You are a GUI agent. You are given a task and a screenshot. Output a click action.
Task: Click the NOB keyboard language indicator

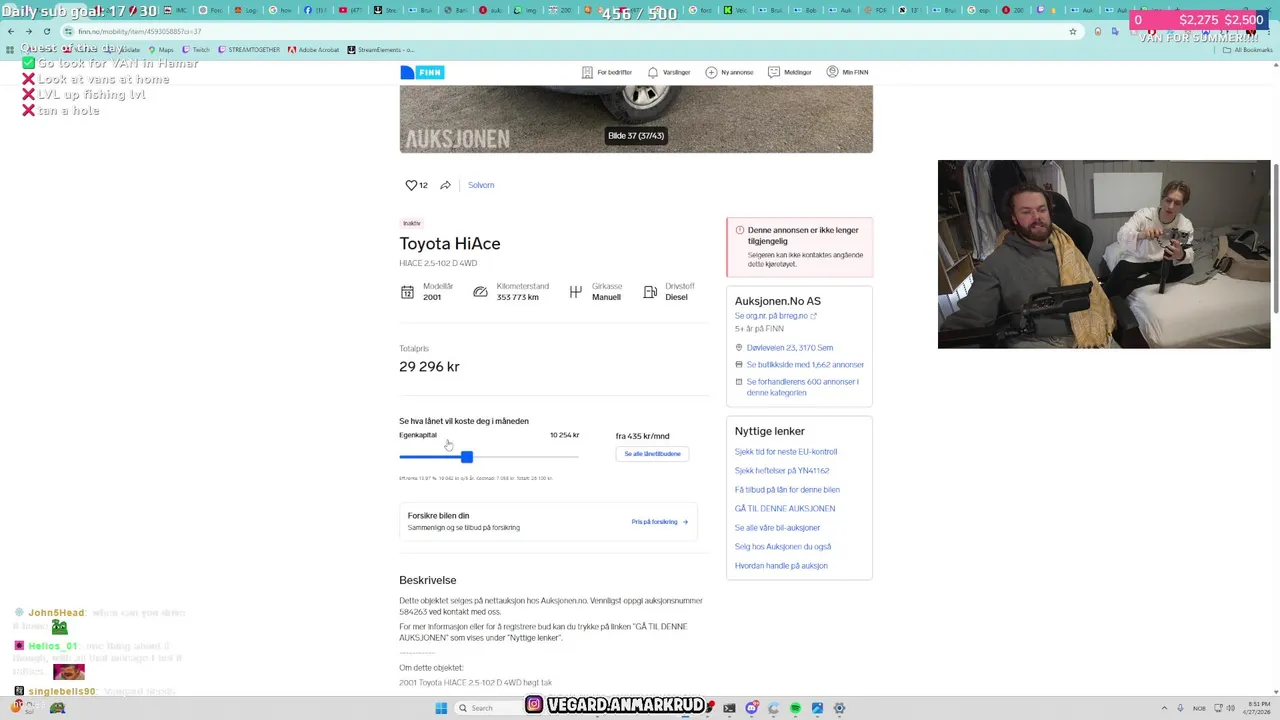(x=1199, y=708)
